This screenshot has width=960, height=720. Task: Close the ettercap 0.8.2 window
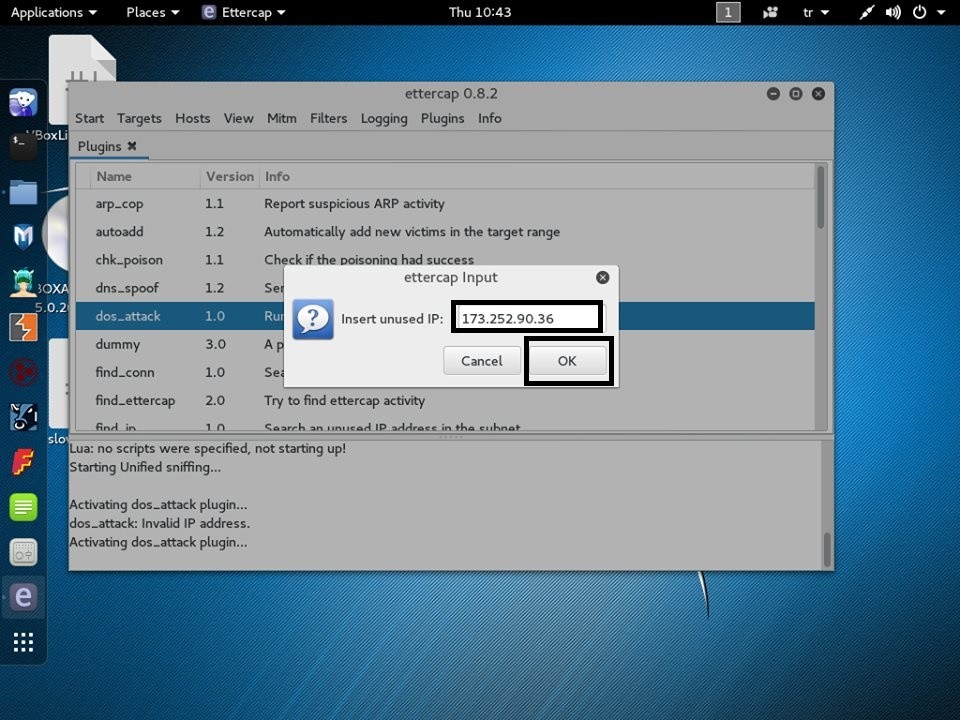click(818, 94)
